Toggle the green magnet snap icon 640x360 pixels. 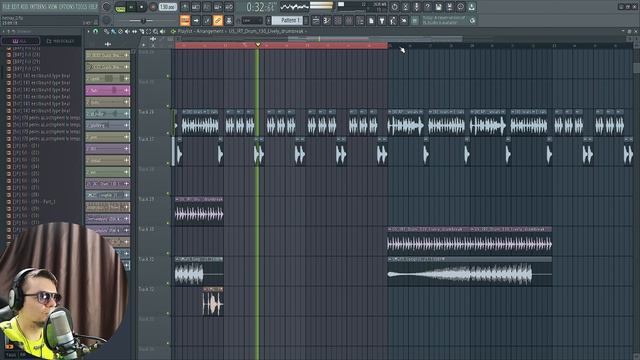click(x=96, y=31)
